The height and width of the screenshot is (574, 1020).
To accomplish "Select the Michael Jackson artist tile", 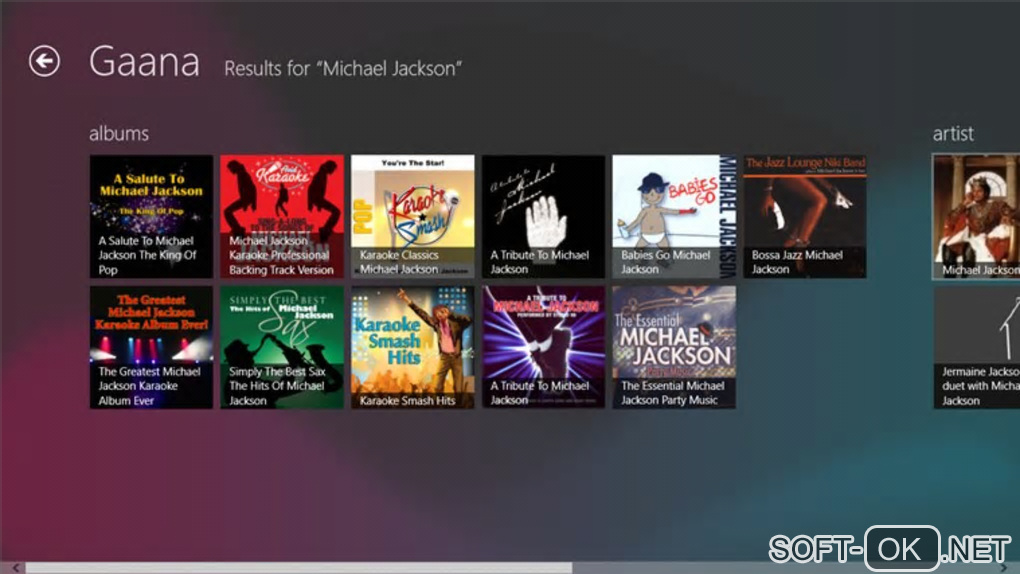I will [976, 217].
